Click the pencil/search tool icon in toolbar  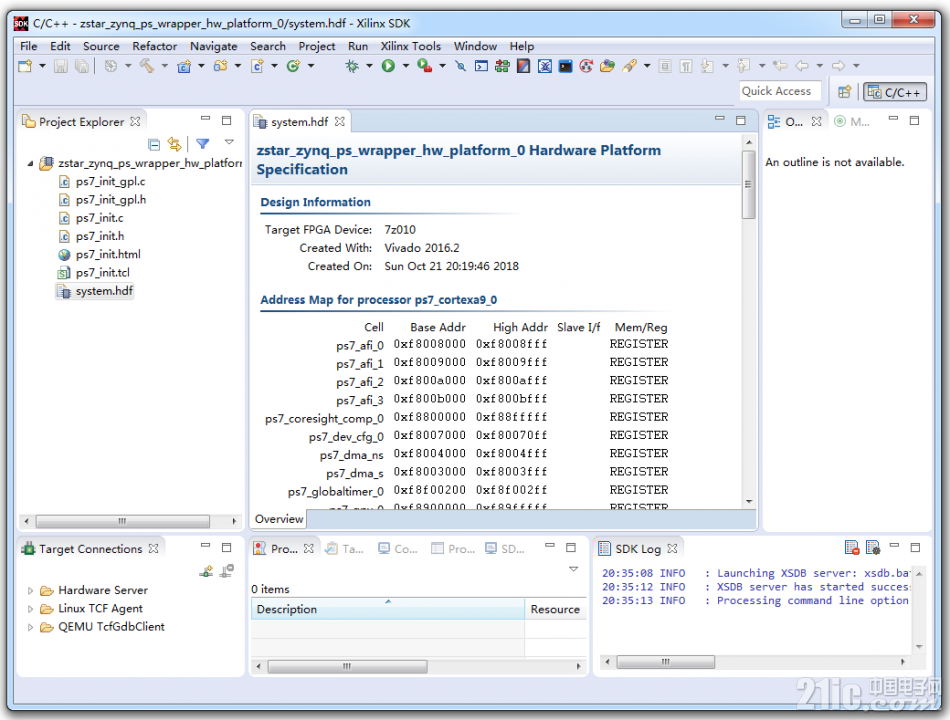(629, 65)
